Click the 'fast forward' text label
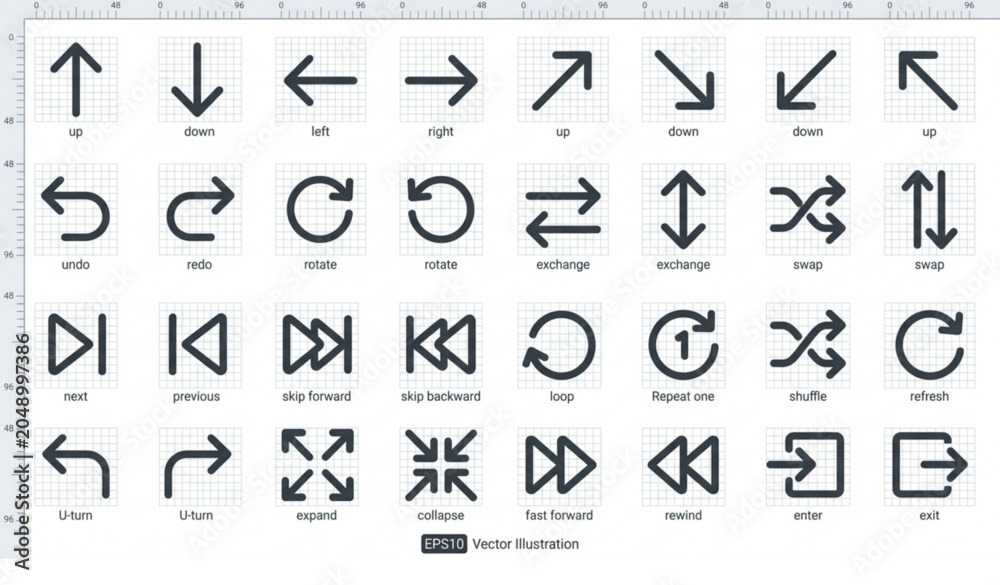Screen dimensions: 1000x585 [559, 515]
